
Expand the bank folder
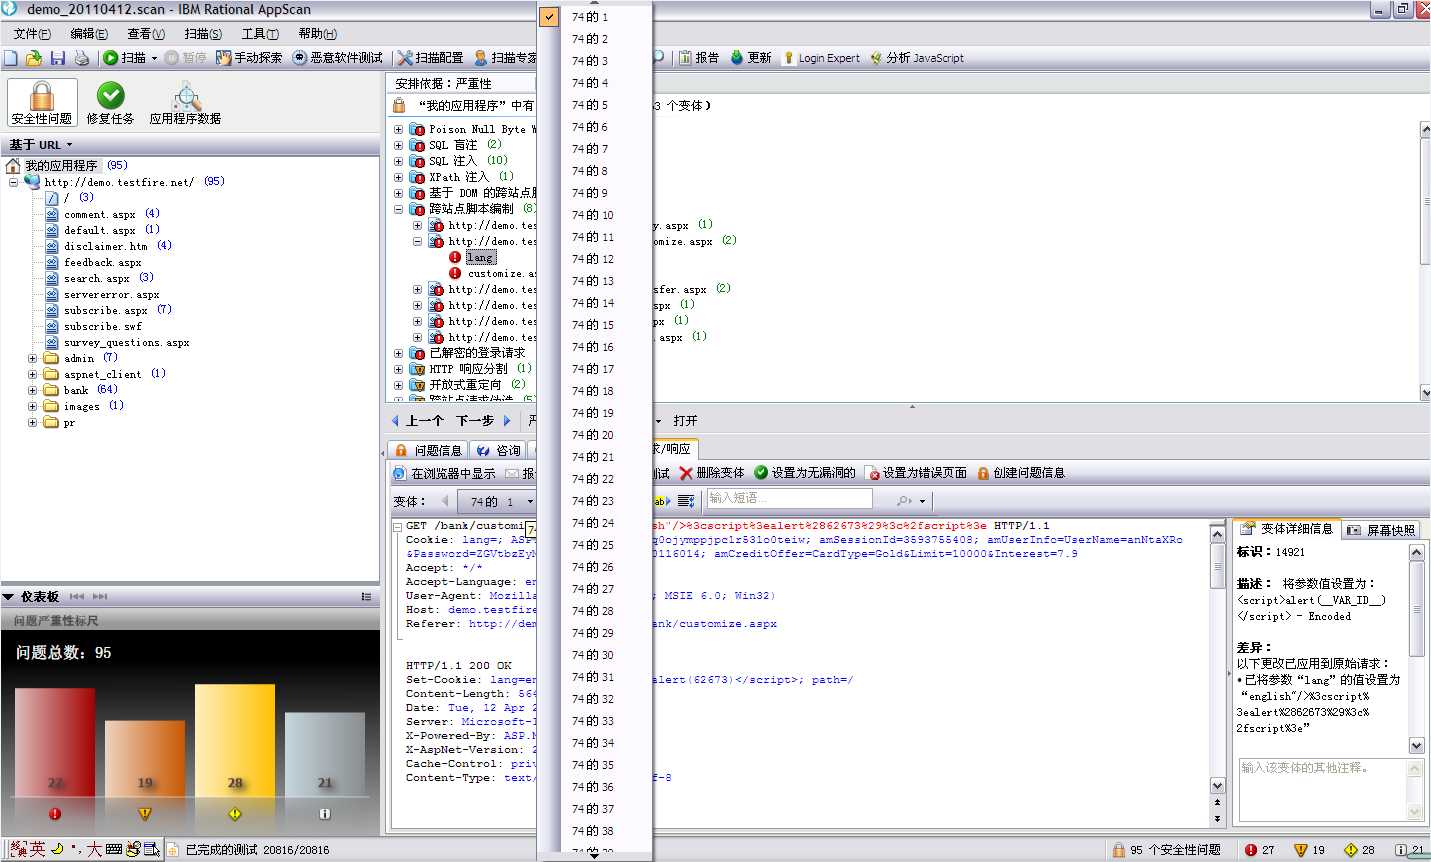pyautogui.click(x=32, y=390)
